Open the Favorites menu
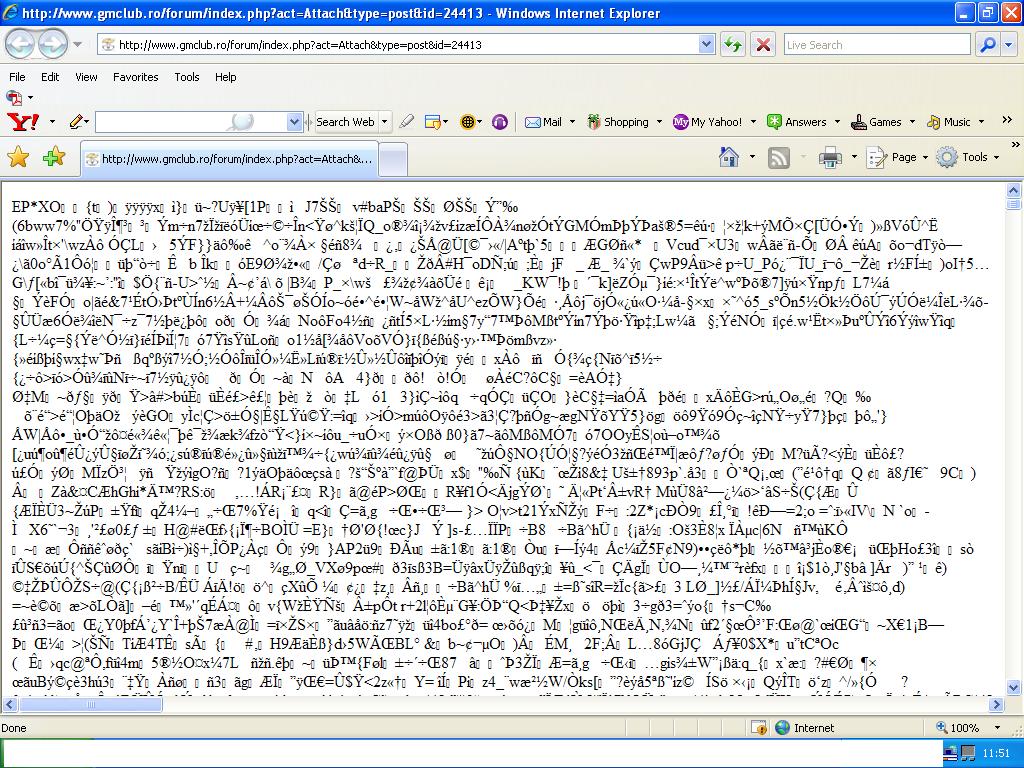1024x768 pixels. coord(135,77)
